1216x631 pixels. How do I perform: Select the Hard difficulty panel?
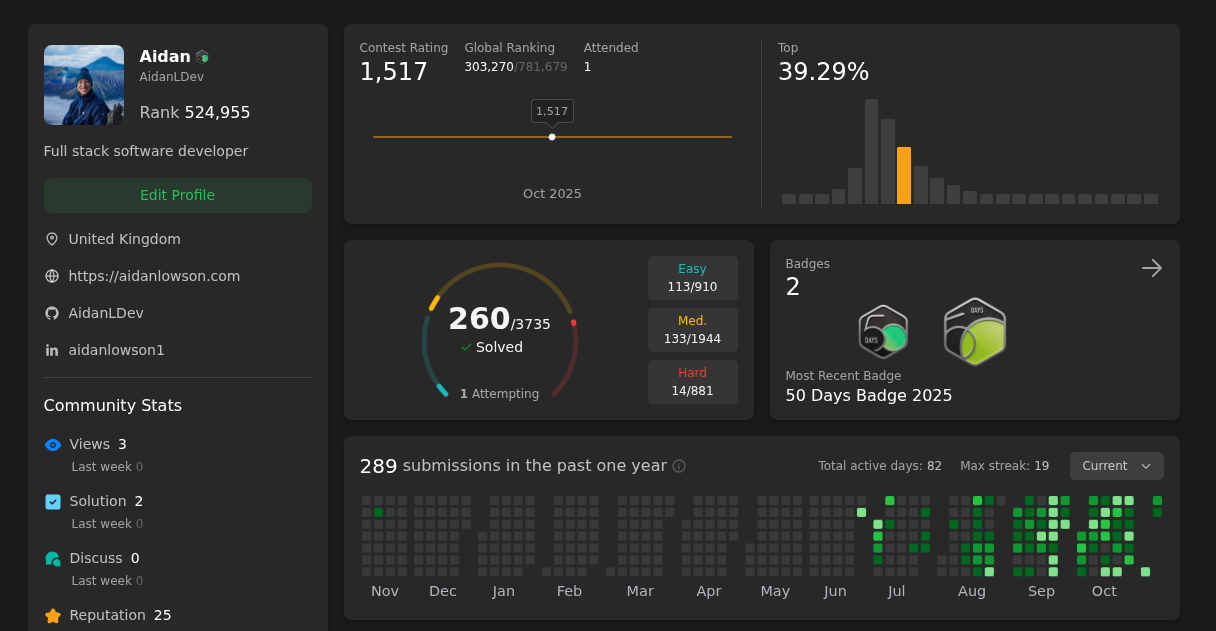click(x=693, y=381)
